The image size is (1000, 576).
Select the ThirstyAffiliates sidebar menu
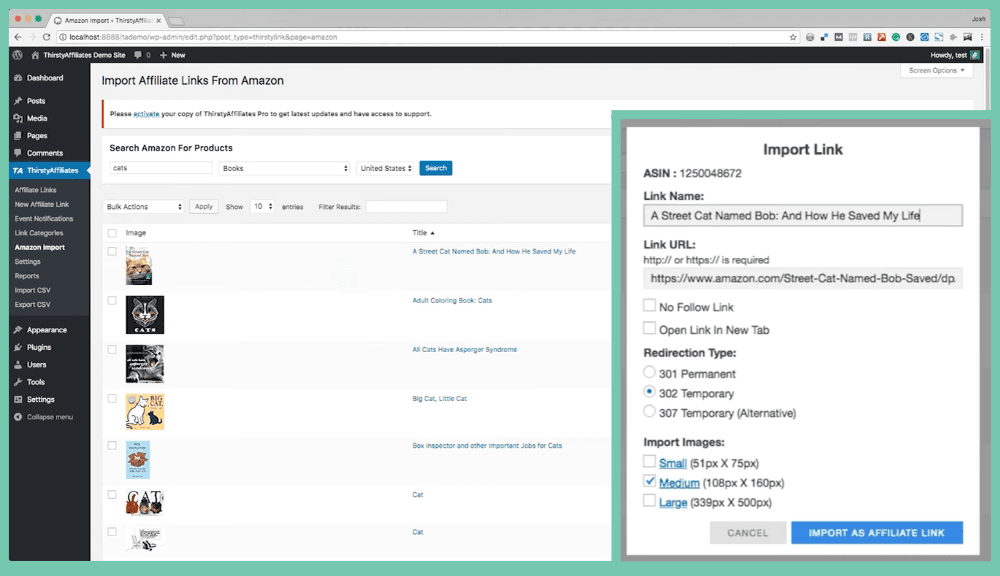(50, 170)
